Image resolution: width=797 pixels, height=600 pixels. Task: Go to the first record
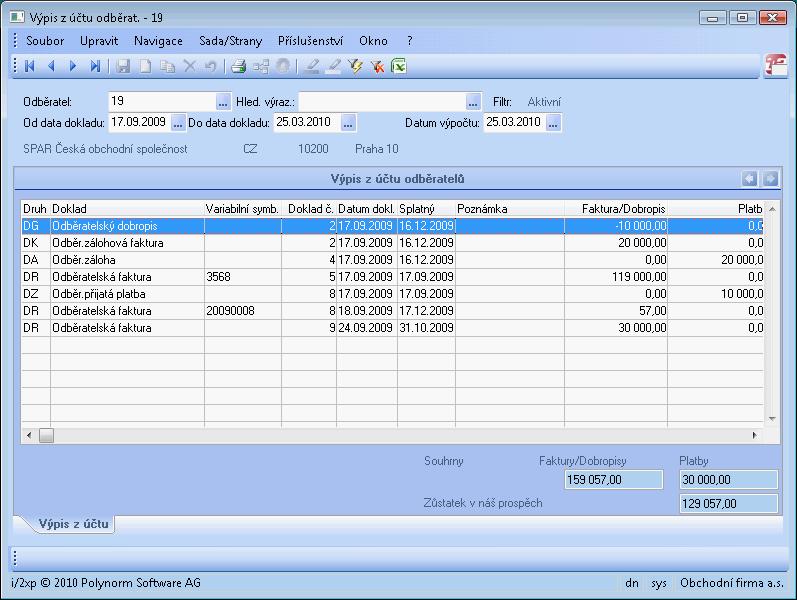[29, 66]
